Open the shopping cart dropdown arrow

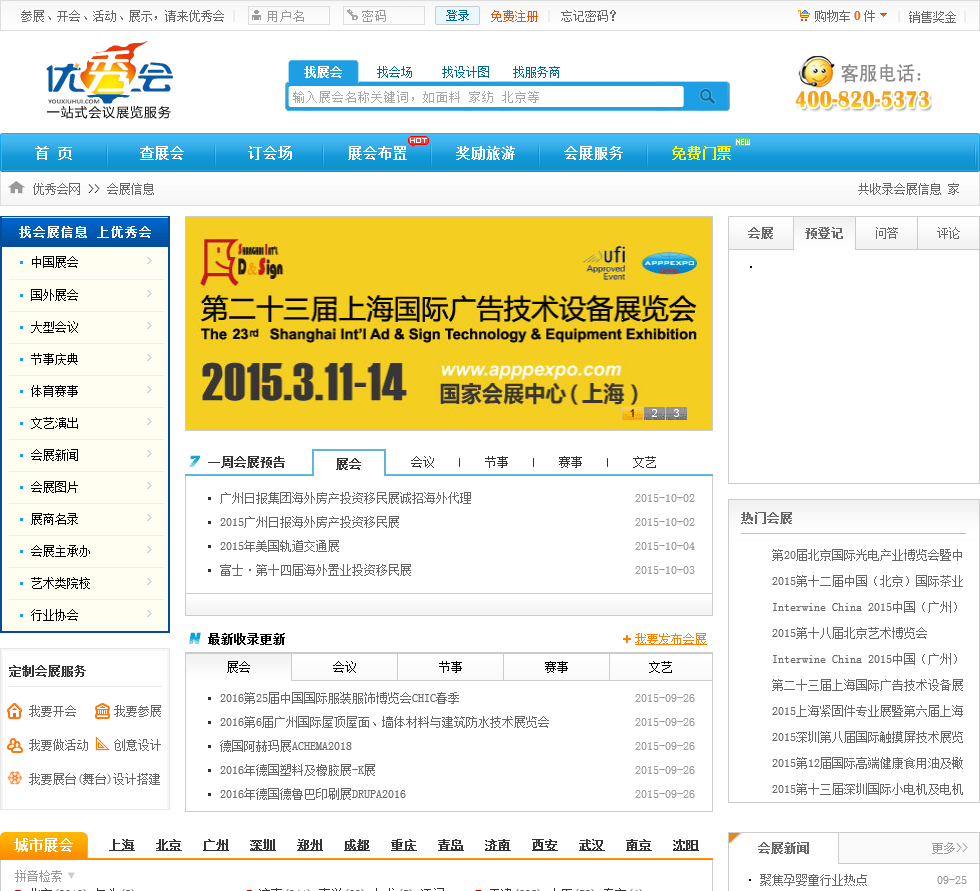(883, 14)
